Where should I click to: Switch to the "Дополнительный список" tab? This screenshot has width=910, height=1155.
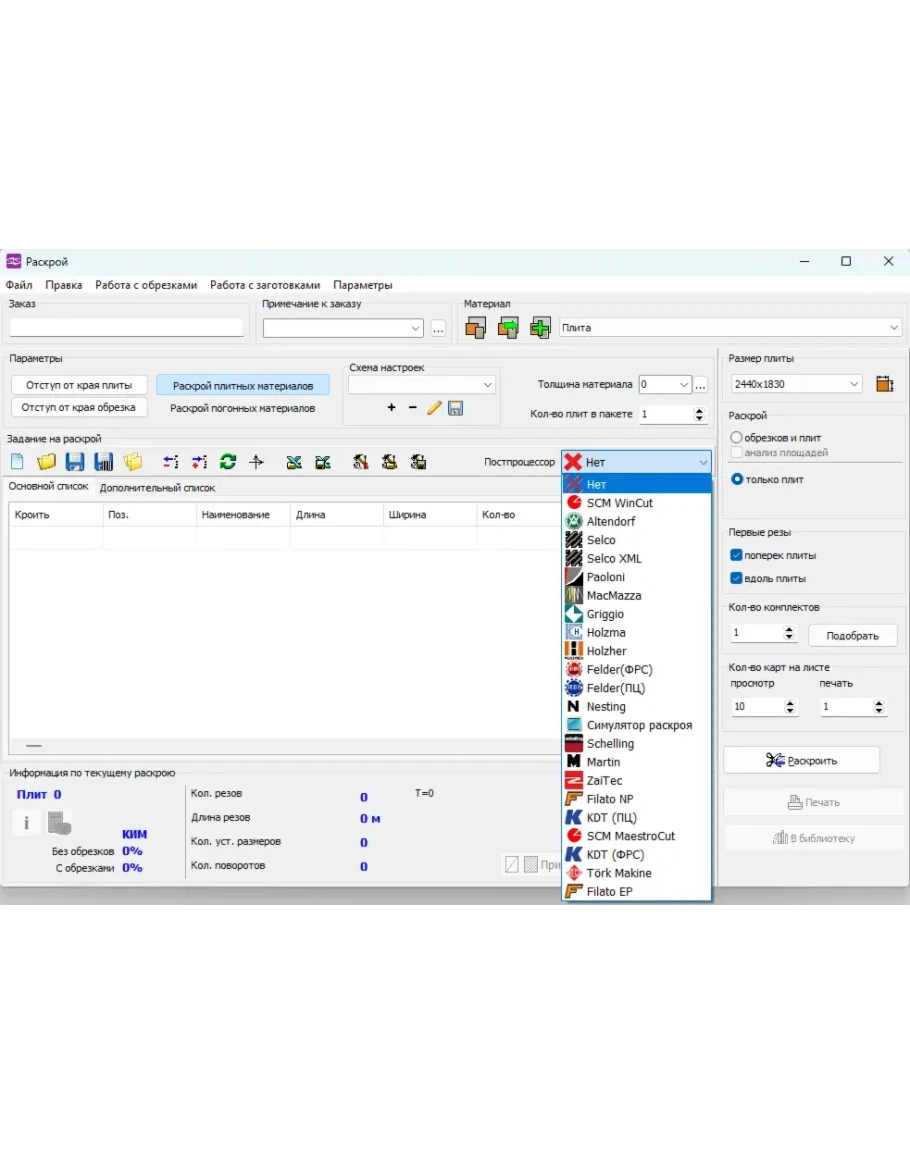157,488
